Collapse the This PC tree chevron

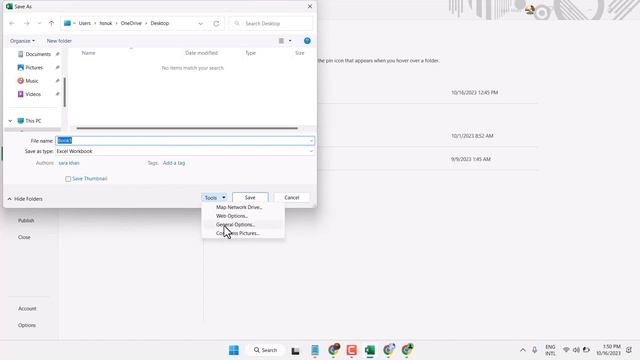pos(10,121)
